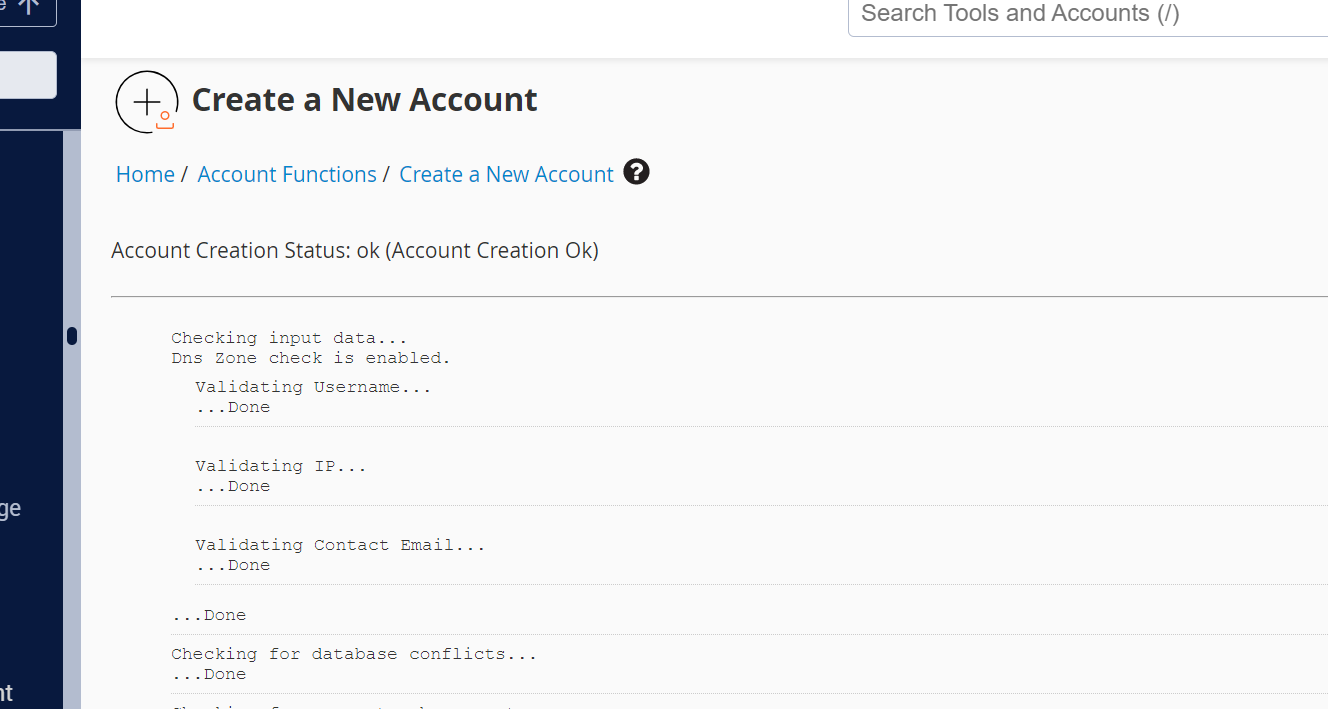Click the Checking for database conflicts line
The width and height of the screenshot is (1328, 709).
pyautogui.click(x=354, y=654)
